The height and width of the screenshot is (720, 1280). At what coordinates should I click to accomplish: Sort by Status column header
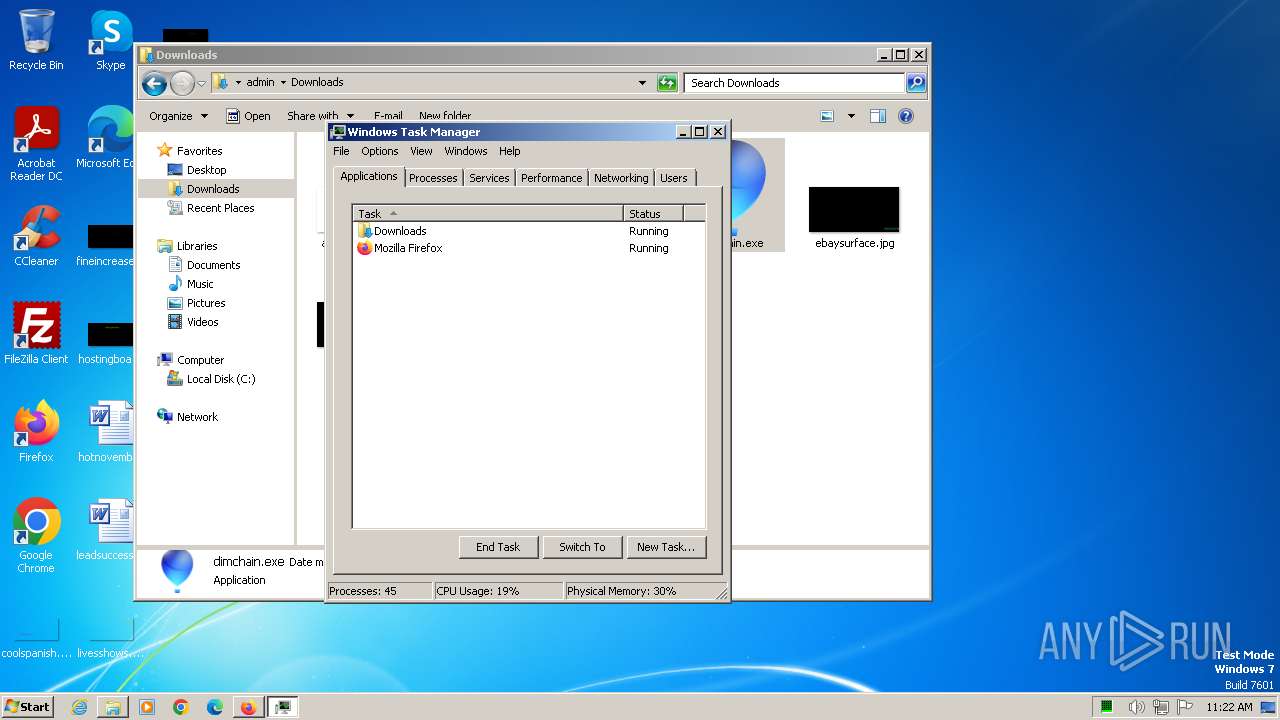[654, 213]
